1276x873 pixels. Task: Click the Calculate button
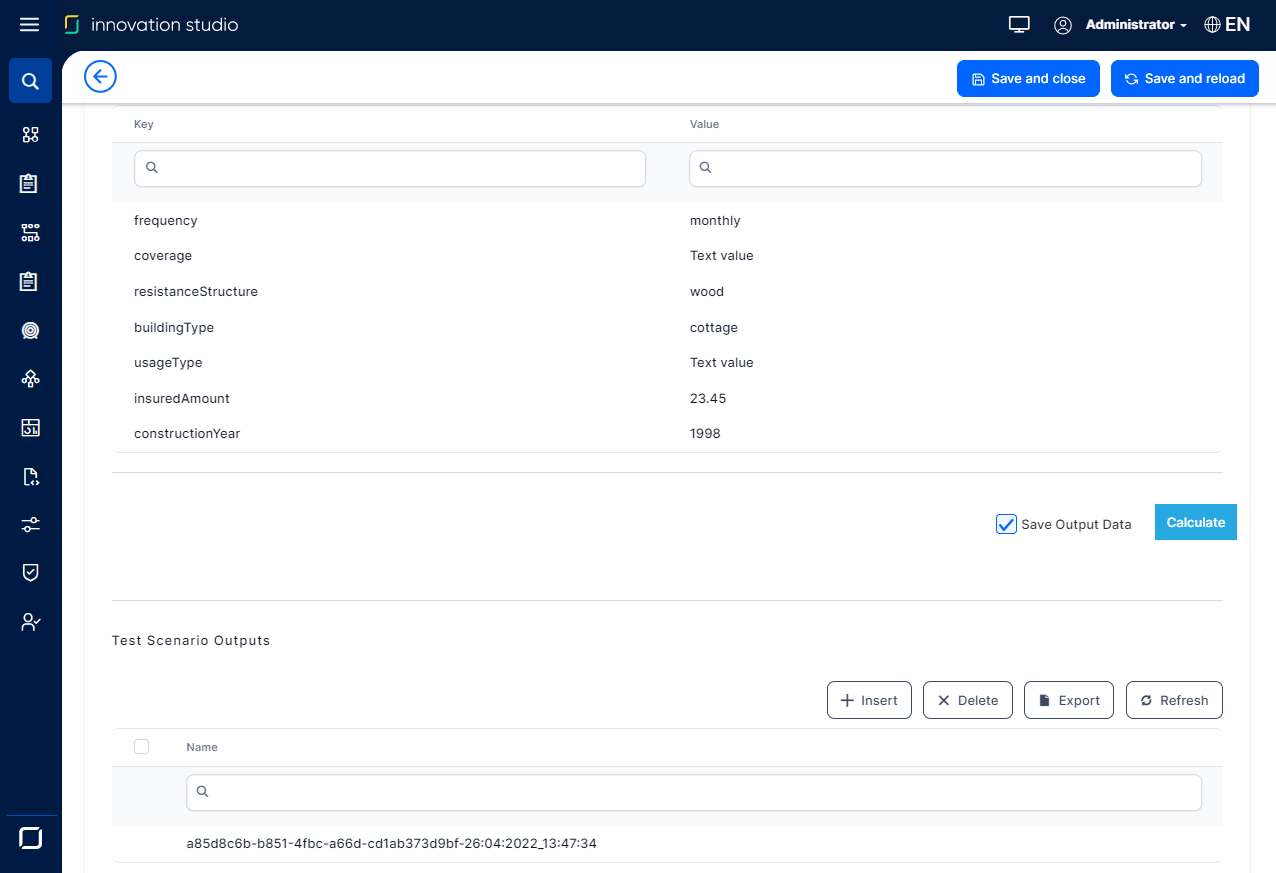point(1195,522)
